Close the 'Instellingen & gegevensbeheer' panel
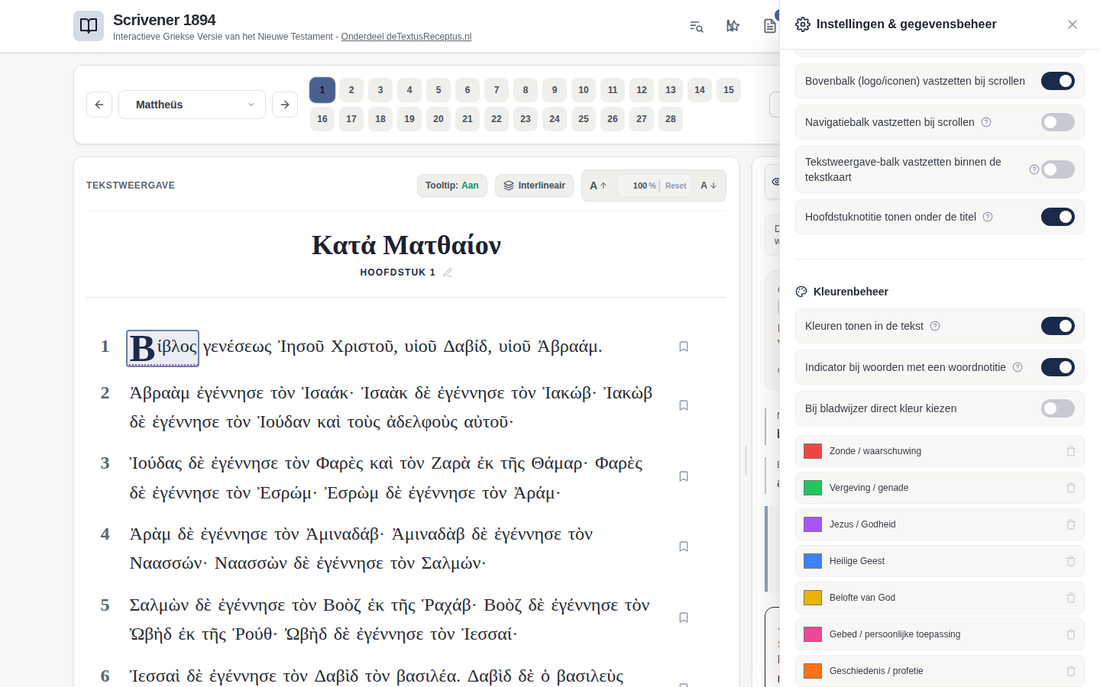Image resolution: width=1100 pixels, height=687 pixels. [x=1072, y=25]
